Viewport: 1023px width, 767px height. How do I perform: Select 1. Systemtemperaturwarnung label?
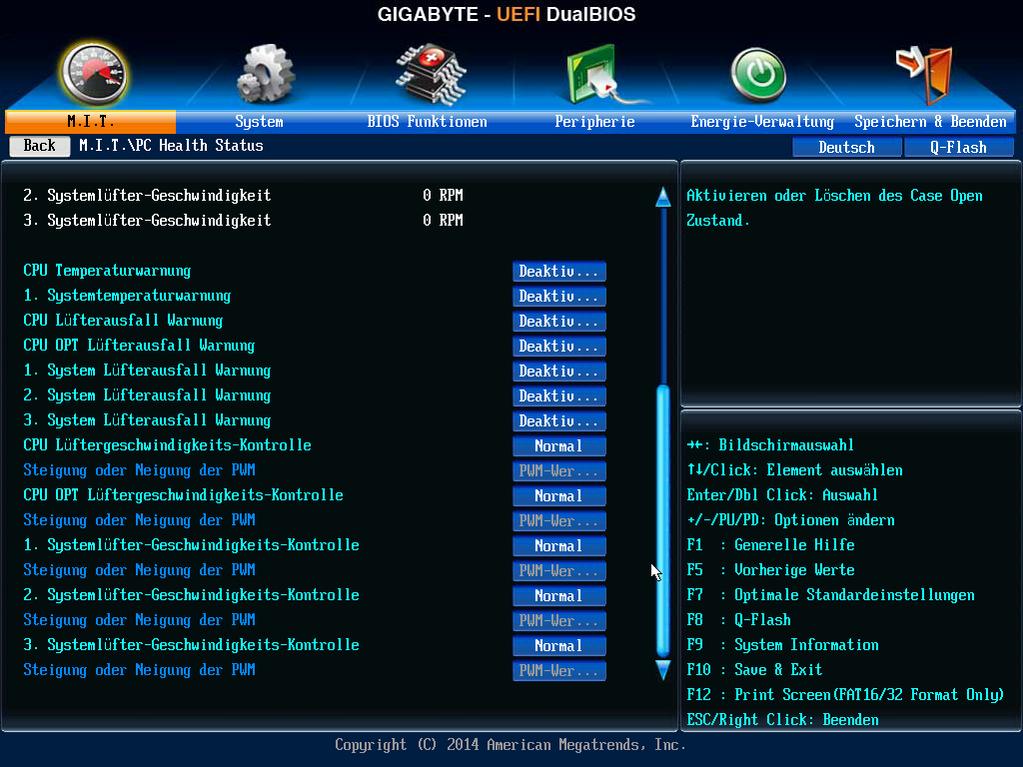point(127,295)
